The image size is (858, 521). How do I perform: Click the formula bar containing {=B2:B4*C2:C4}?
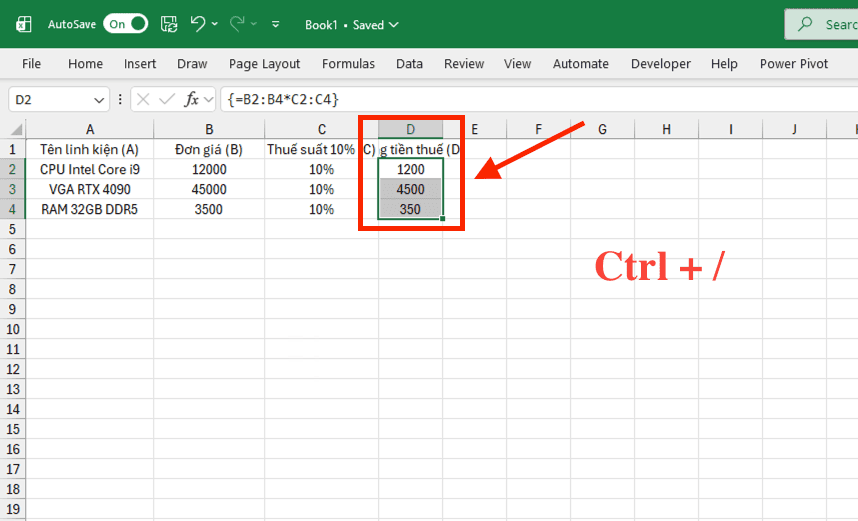tap(539, 100)
